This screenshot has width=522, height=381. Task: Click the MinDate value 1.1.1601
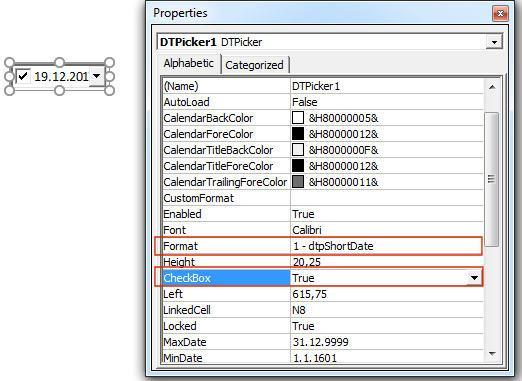315,358
